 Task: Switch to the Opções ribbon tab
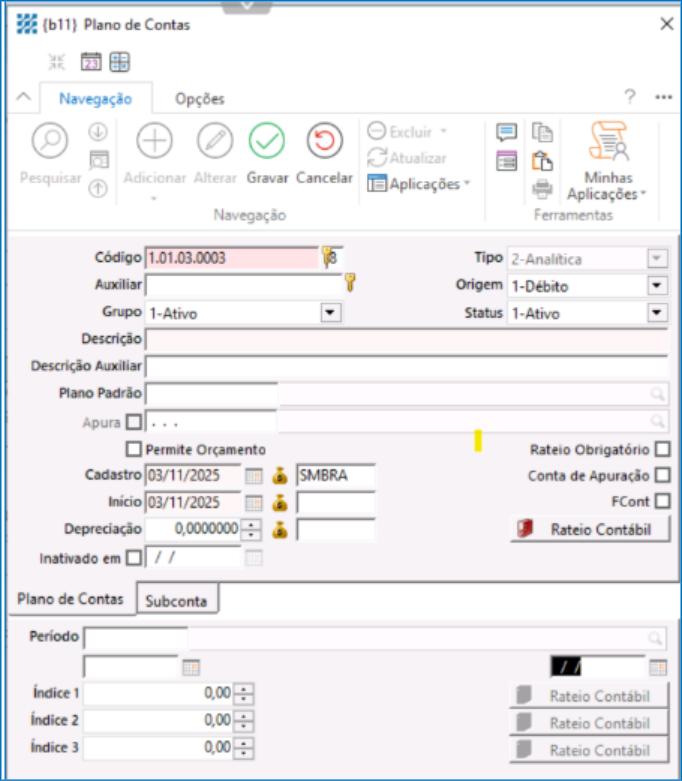point(199,99)
